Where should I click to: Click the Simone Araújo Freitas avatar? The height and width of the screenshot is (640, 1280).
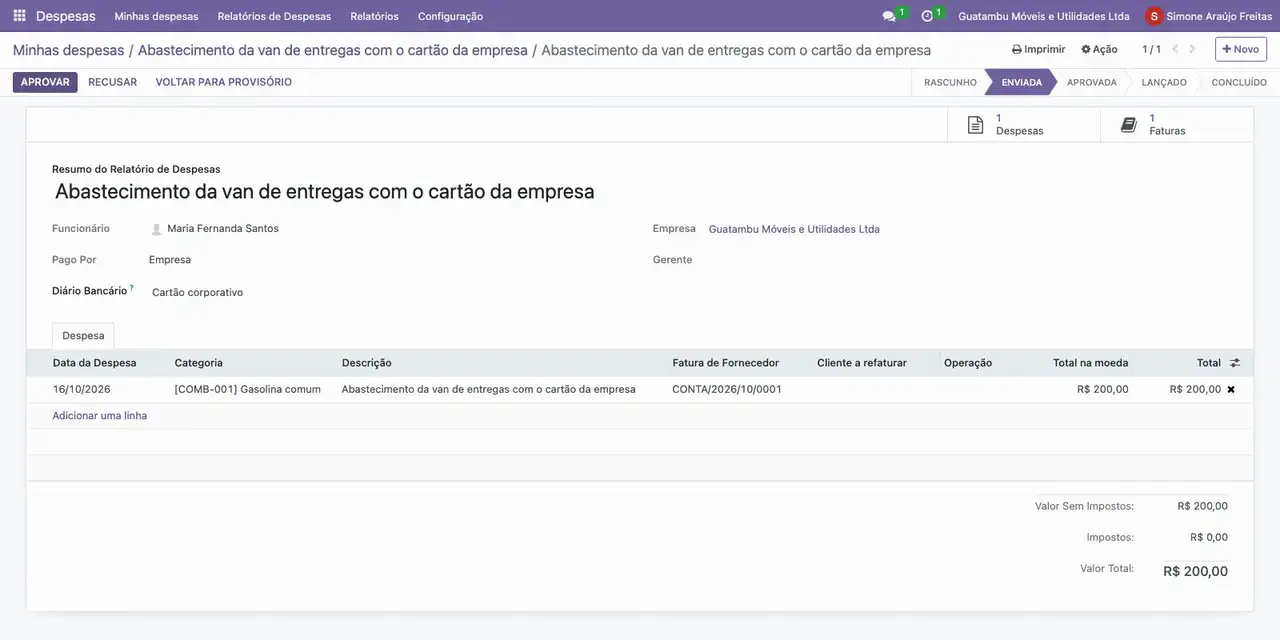point(1154,16)
